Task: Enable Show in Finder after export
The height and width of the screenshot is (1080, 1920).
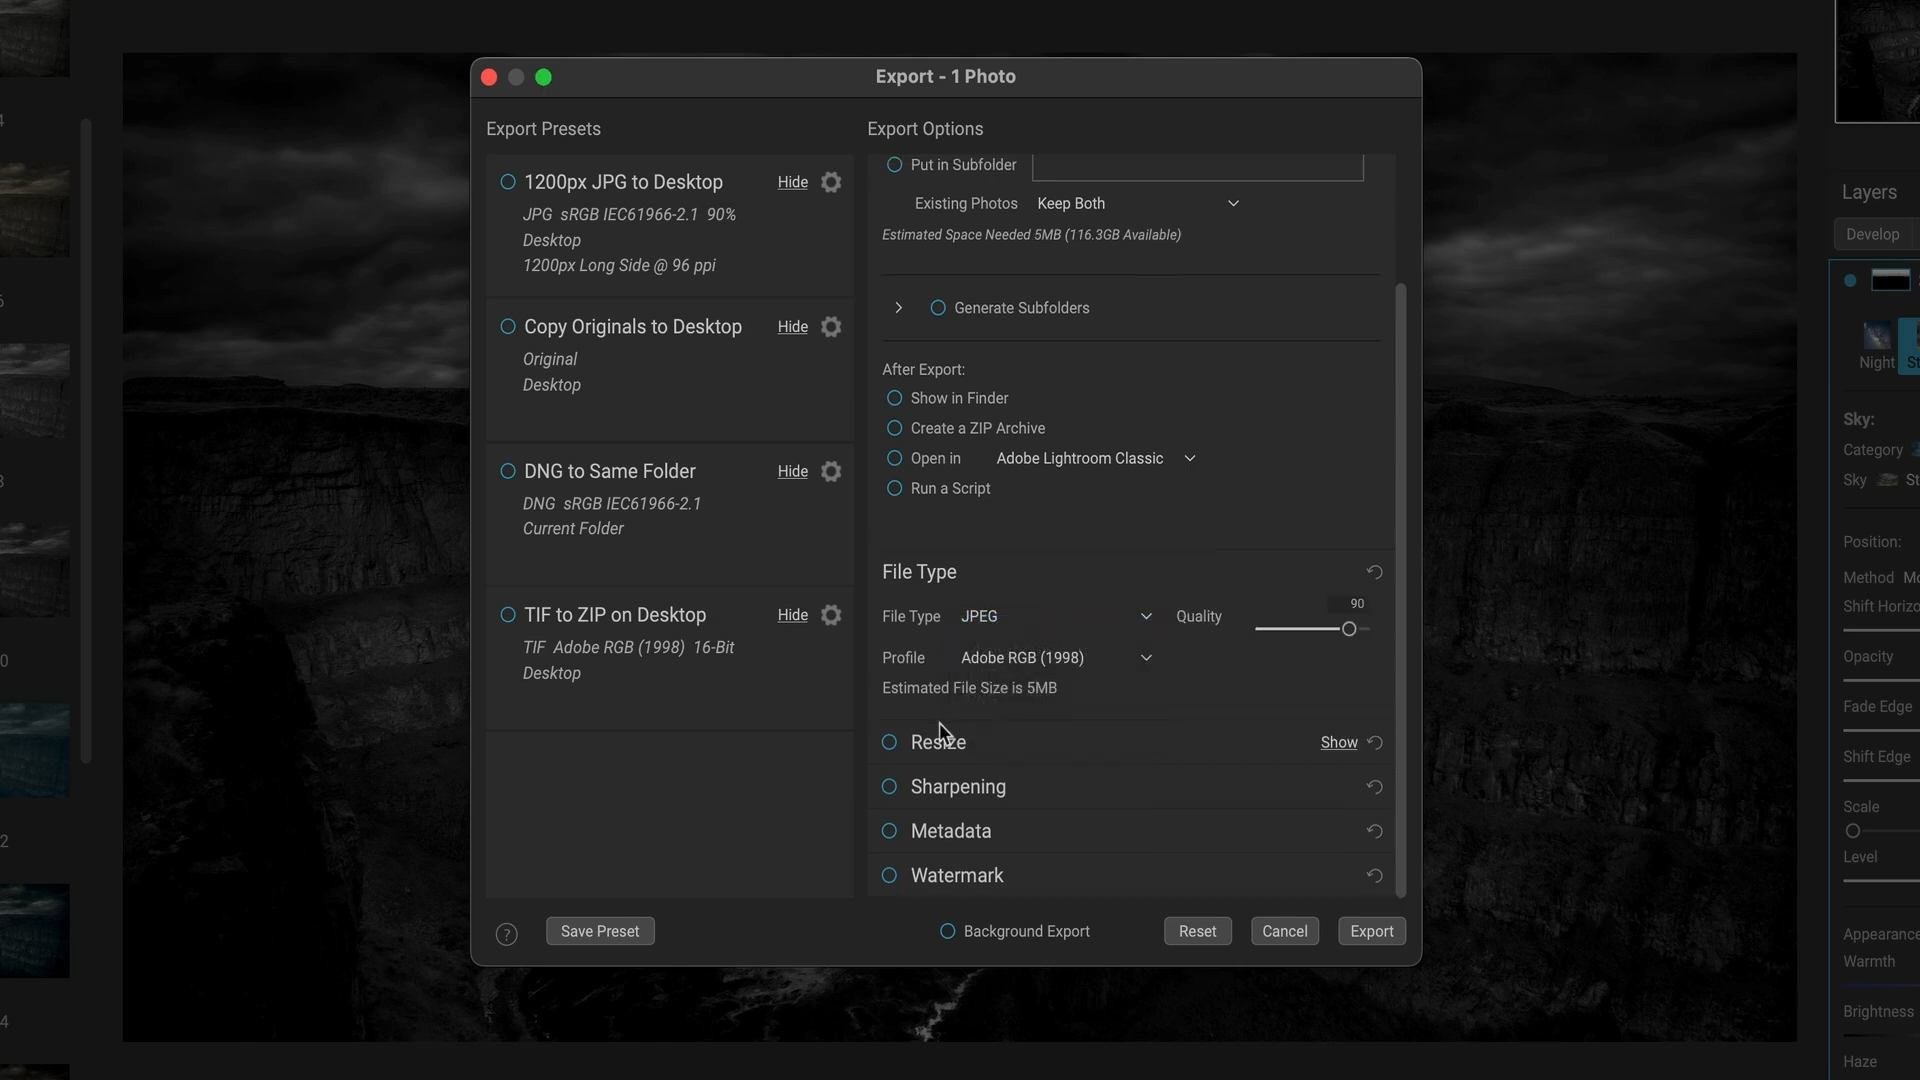Action: click(x=894, y=398)
